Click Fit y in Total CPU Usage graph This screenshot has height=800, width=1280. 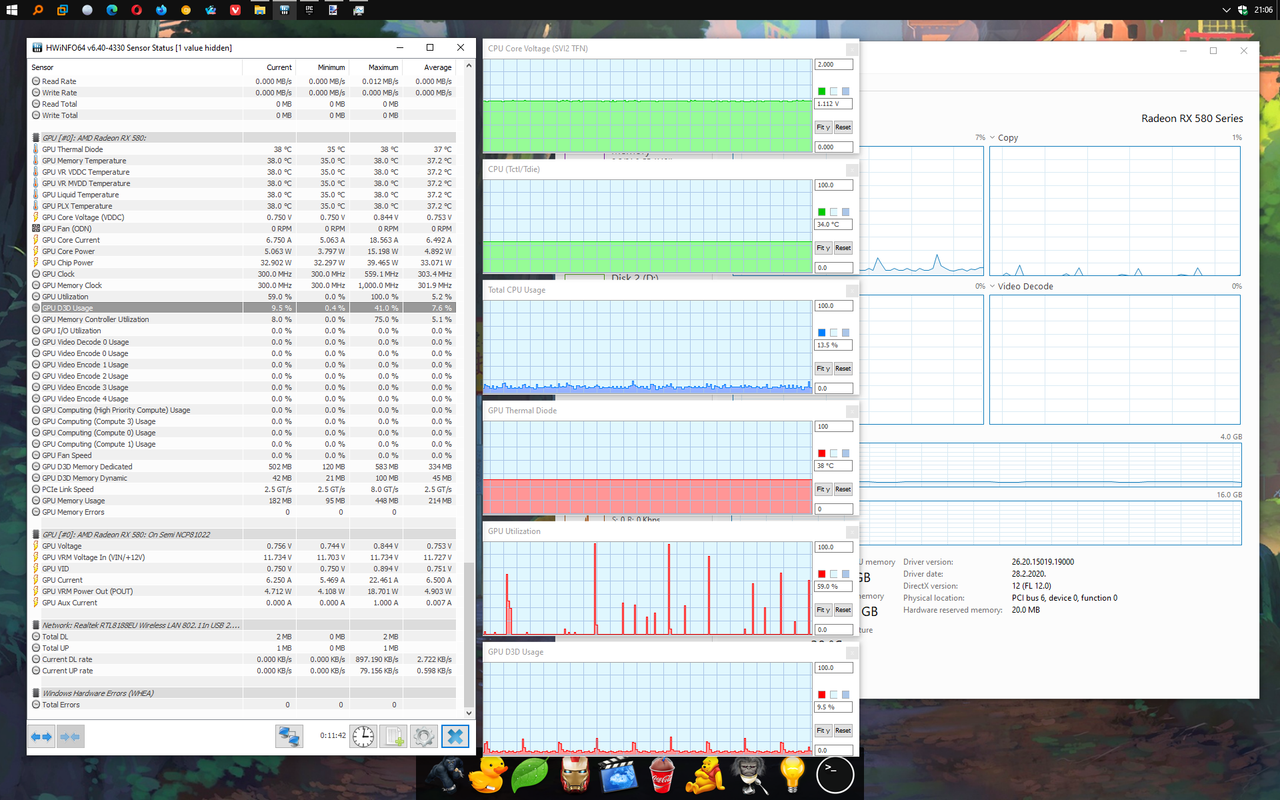[x=822, y=369]
